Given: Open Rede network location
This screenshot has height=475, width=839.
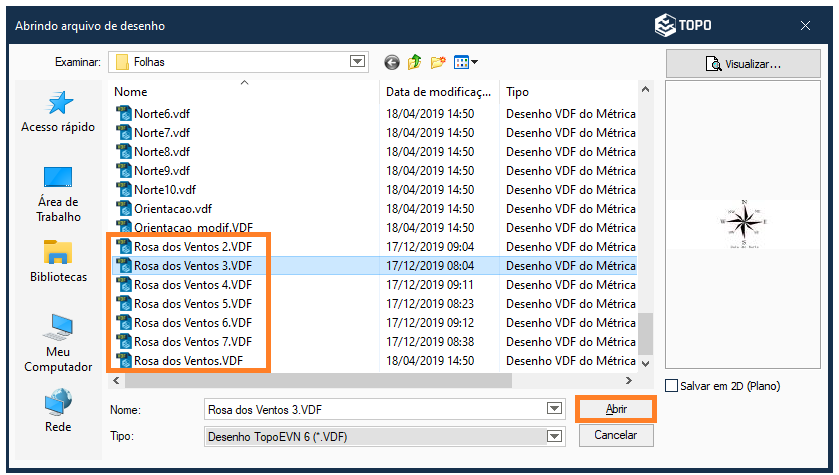Looking at the screenshot, I should click(x=58, y=411).
